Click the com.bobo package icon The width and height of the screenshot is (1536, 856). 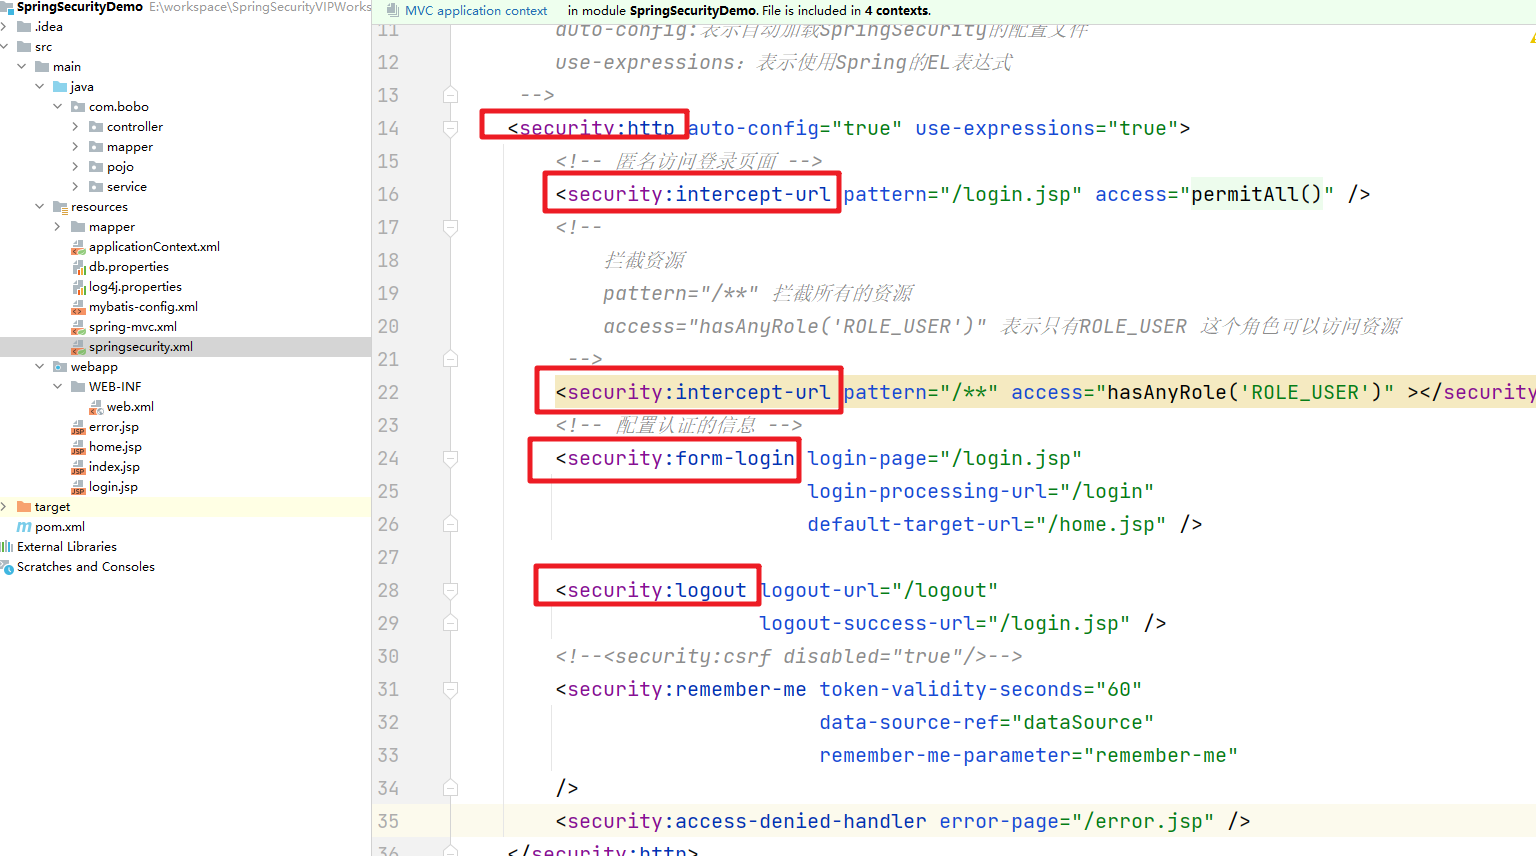tap(78, 107)
